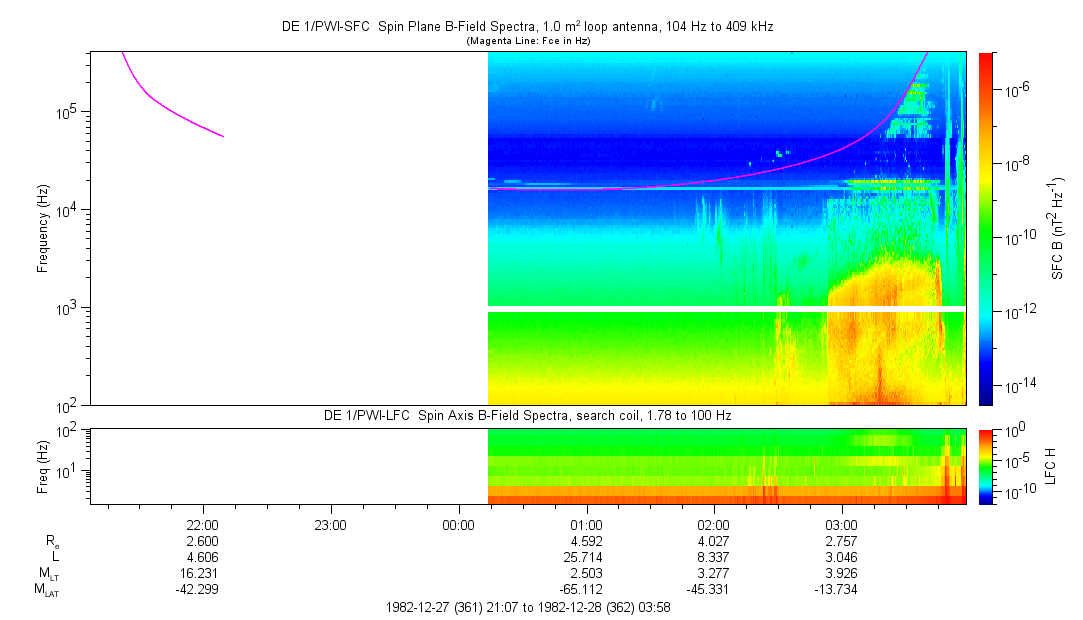This screenshot has width=1083, height=620.
Task: Click the white gap band in the spectrogram
Action: (727, 309)
